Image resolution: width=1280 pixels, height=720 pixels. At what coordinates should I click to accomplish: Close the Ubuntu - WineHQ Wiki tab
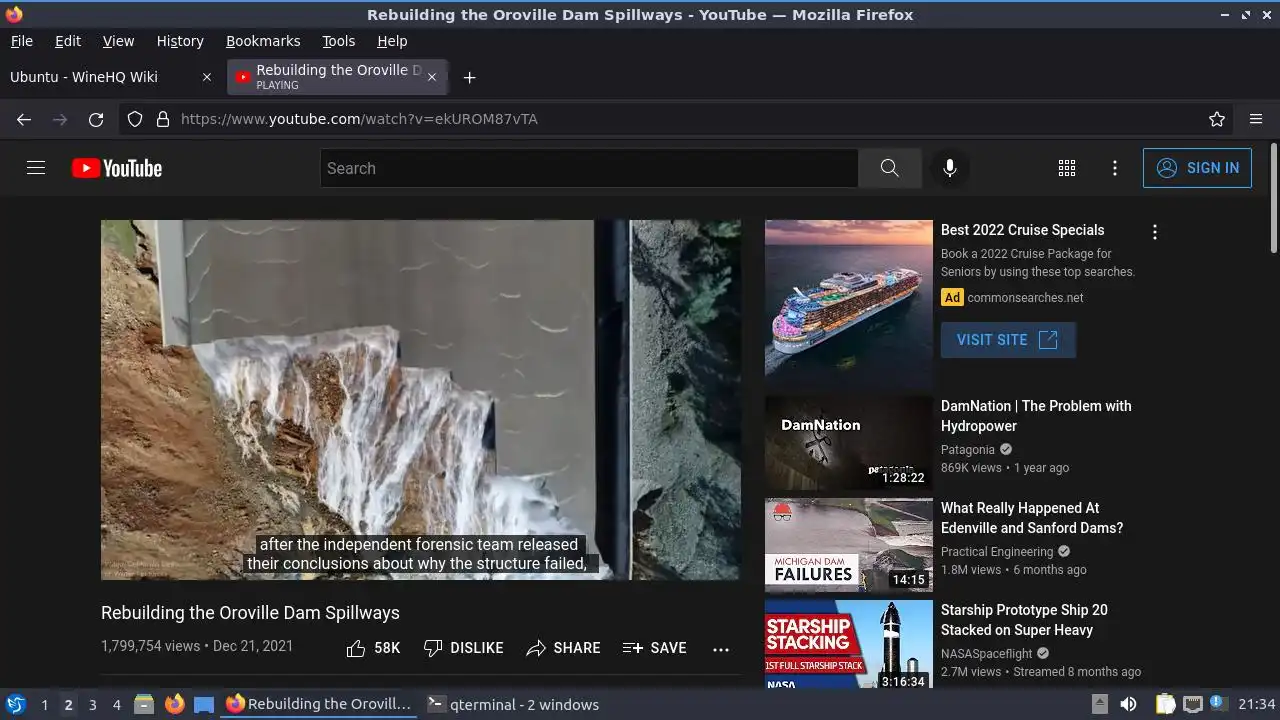207,77
